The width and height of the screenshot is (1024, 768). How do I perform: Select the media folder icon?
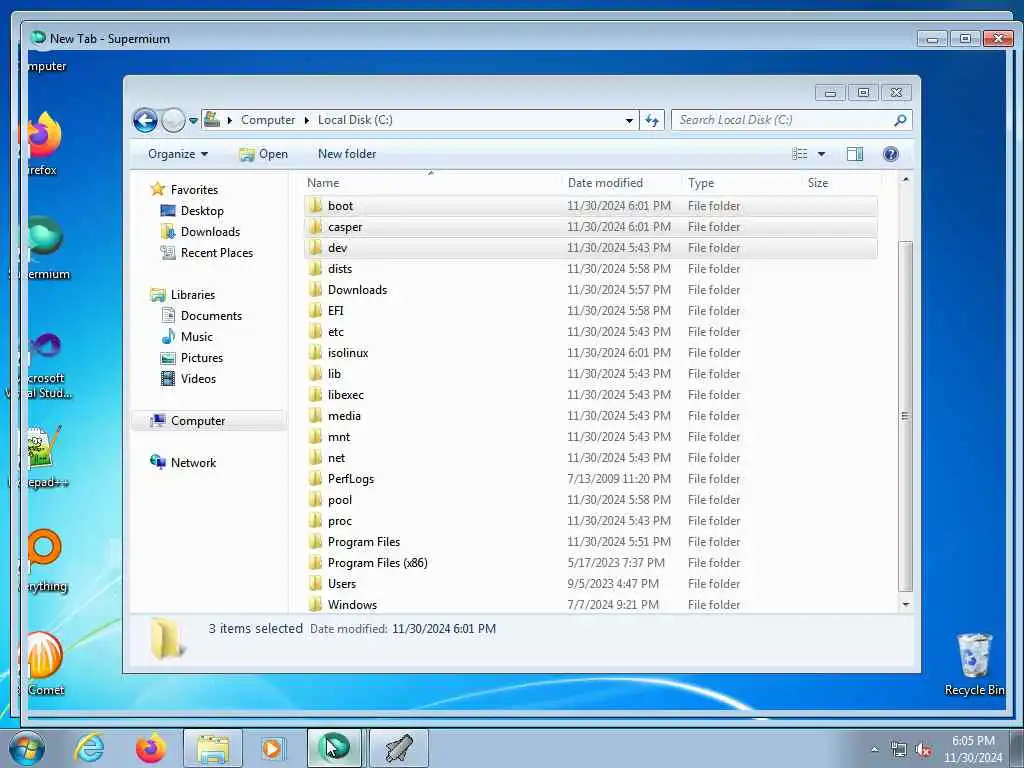click(315, 416)
